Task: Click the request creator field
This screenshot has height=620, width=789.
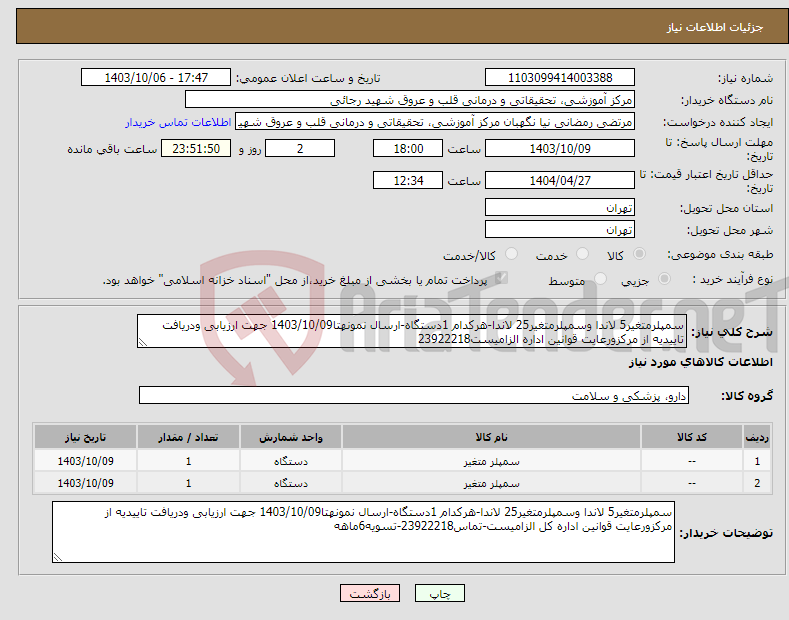Action: [435, 122]
